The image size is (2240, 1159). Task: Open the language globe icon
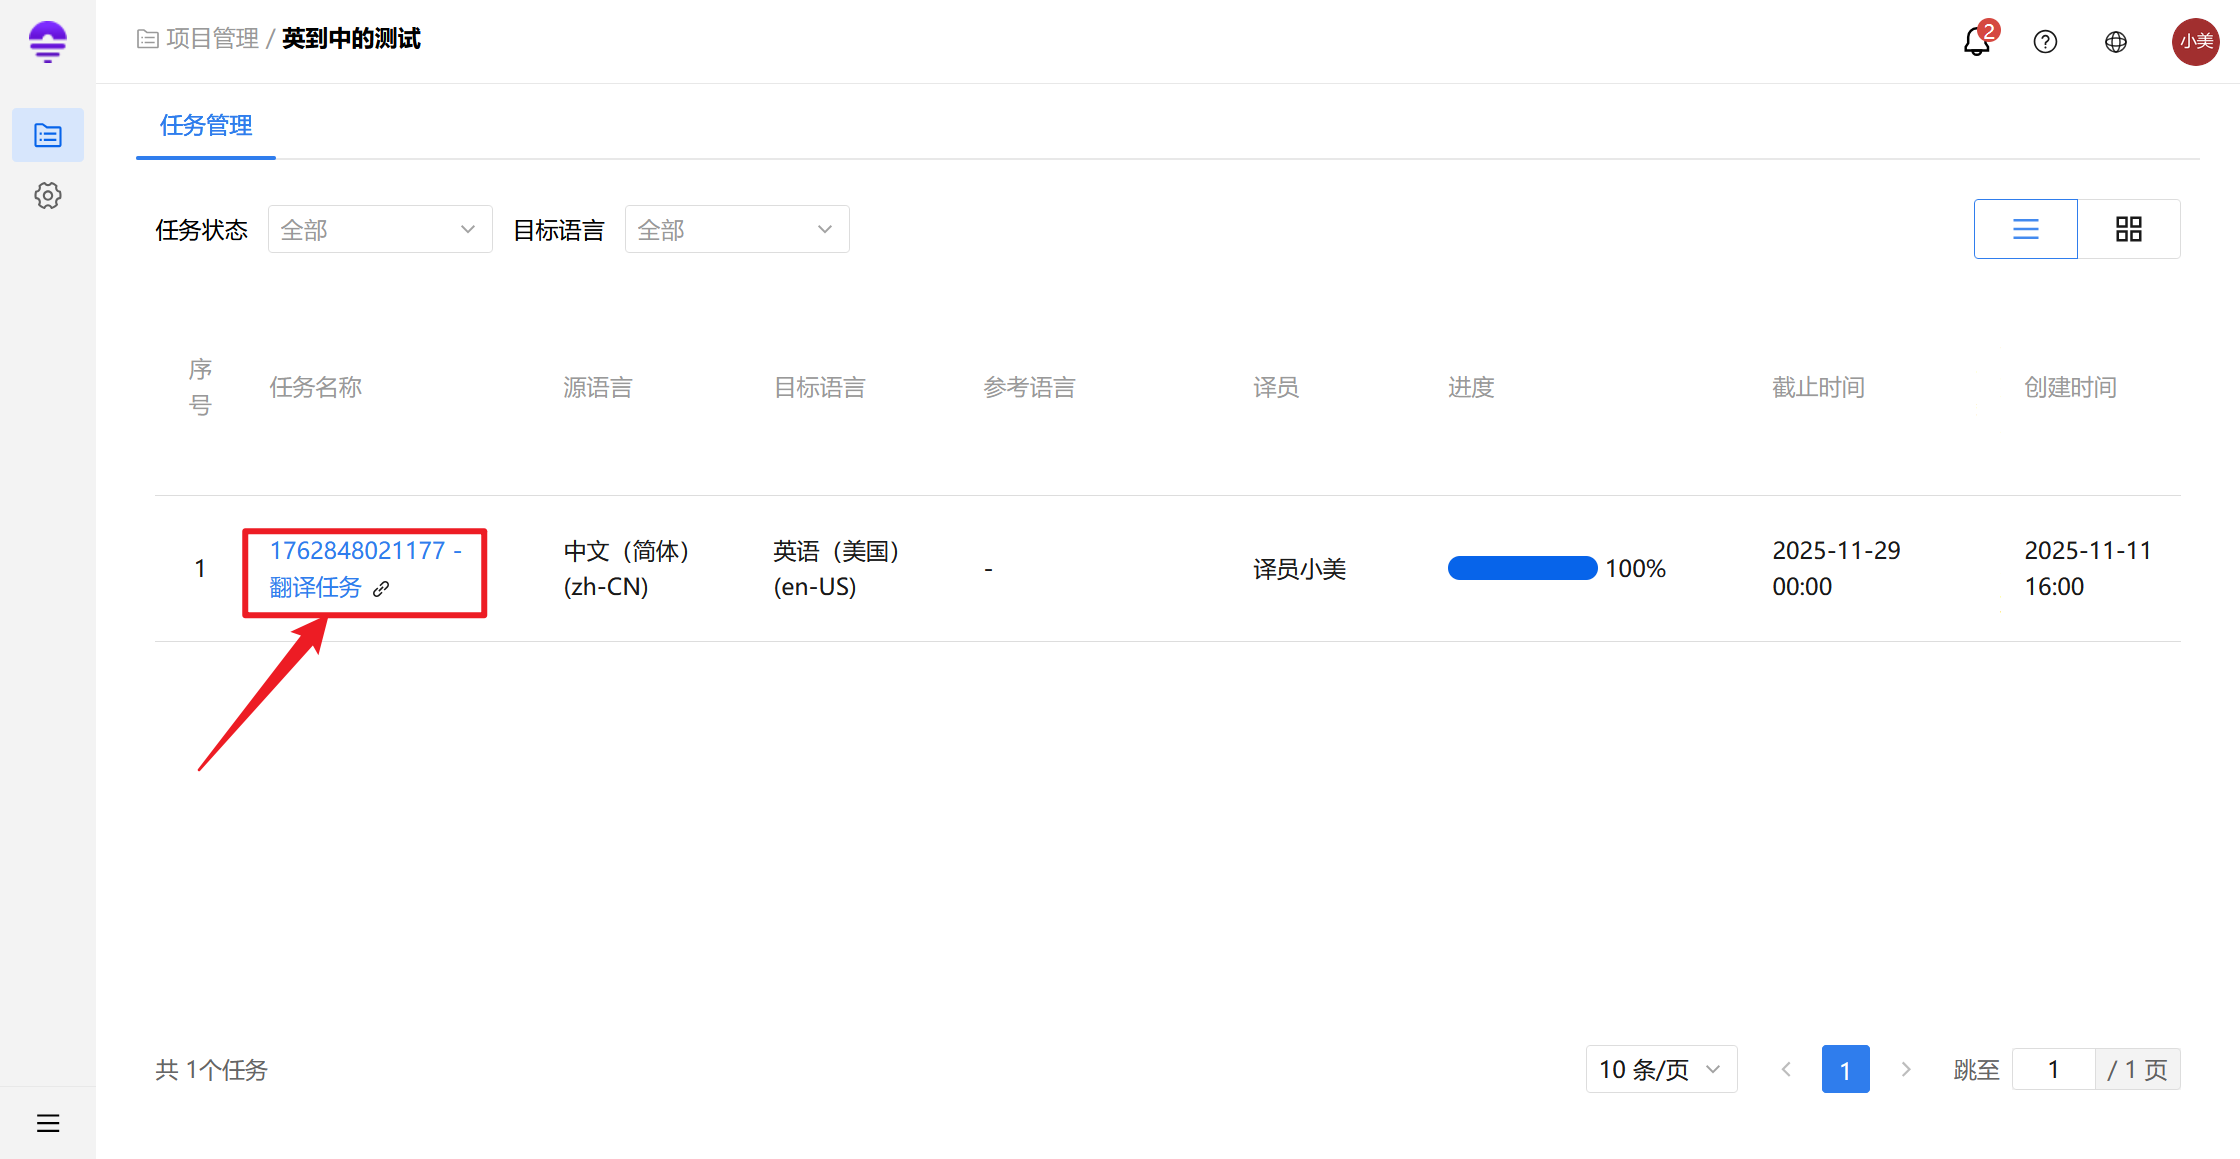(x=2115, y=41)
